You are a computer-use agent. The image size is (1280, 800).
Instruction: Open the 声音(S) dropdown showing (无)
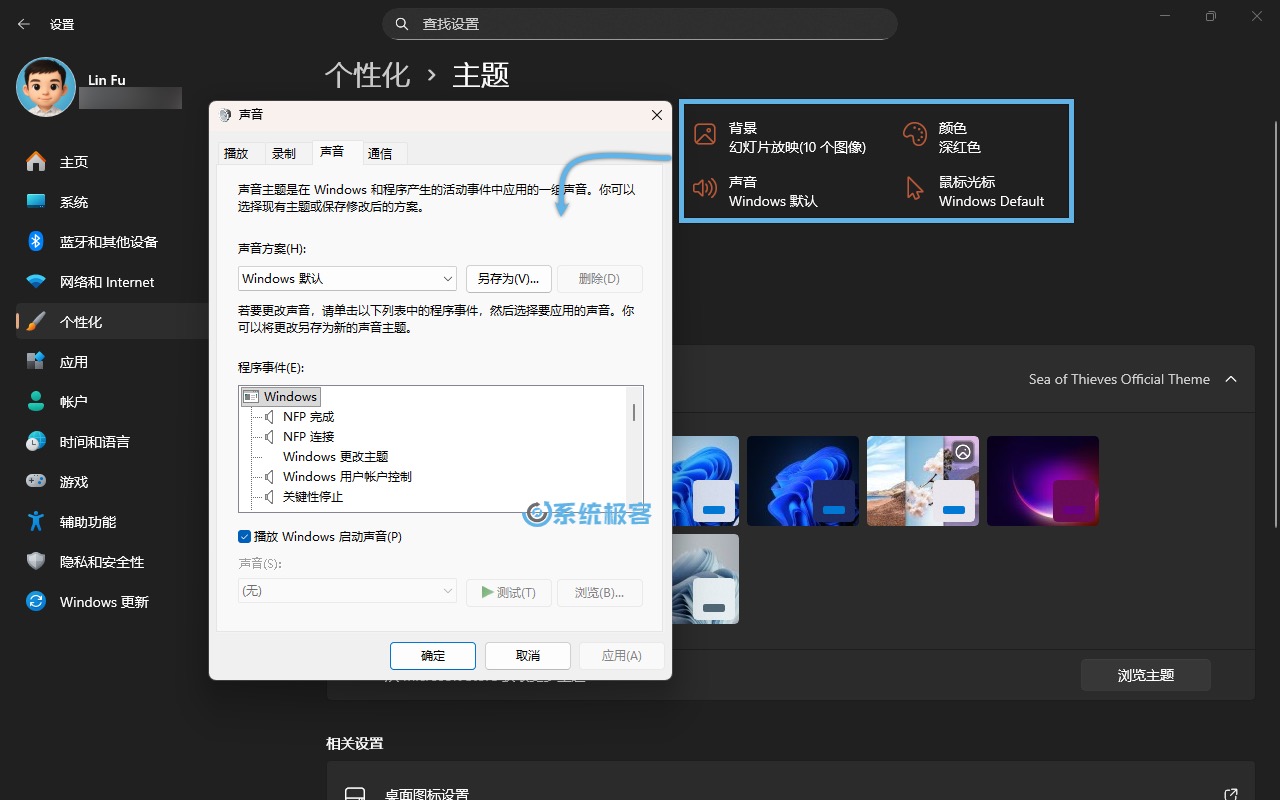pyautogui.click(x=346, y=592)
